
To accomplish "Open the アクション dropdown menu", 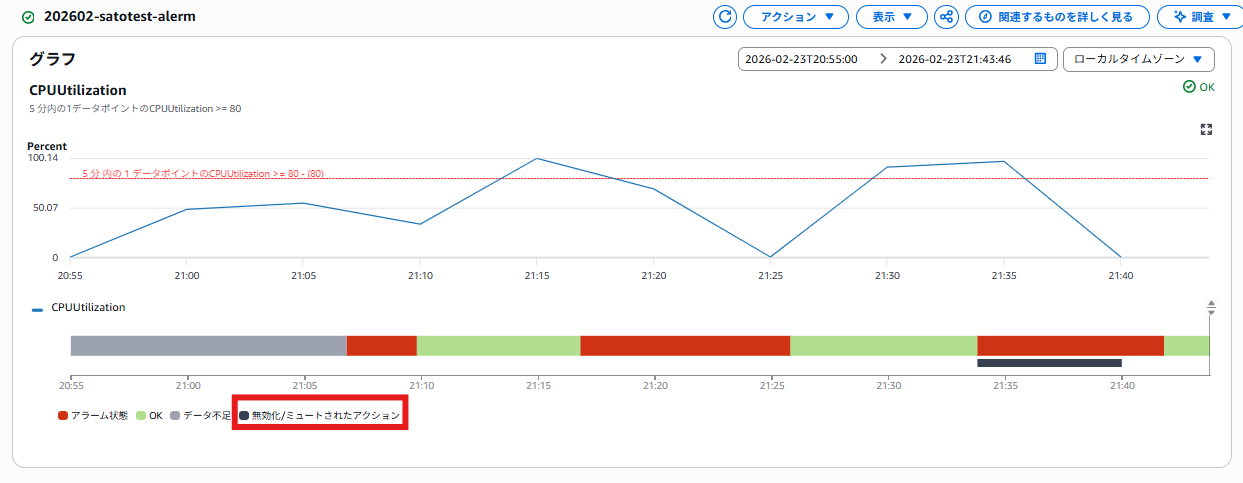I will pyautogui.click(x=796, y=17).
